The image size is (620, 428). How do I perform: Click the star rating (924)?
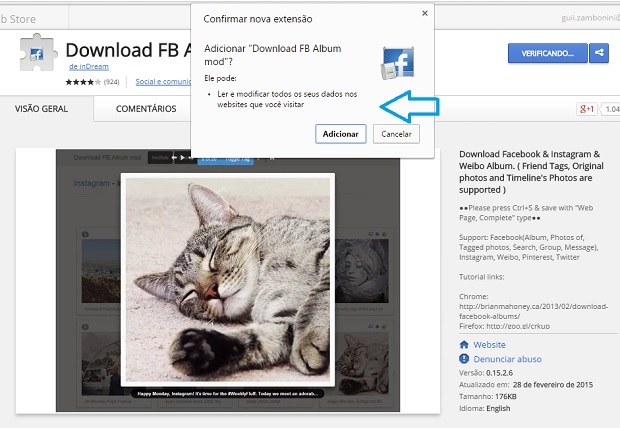[x=92, y=82]
